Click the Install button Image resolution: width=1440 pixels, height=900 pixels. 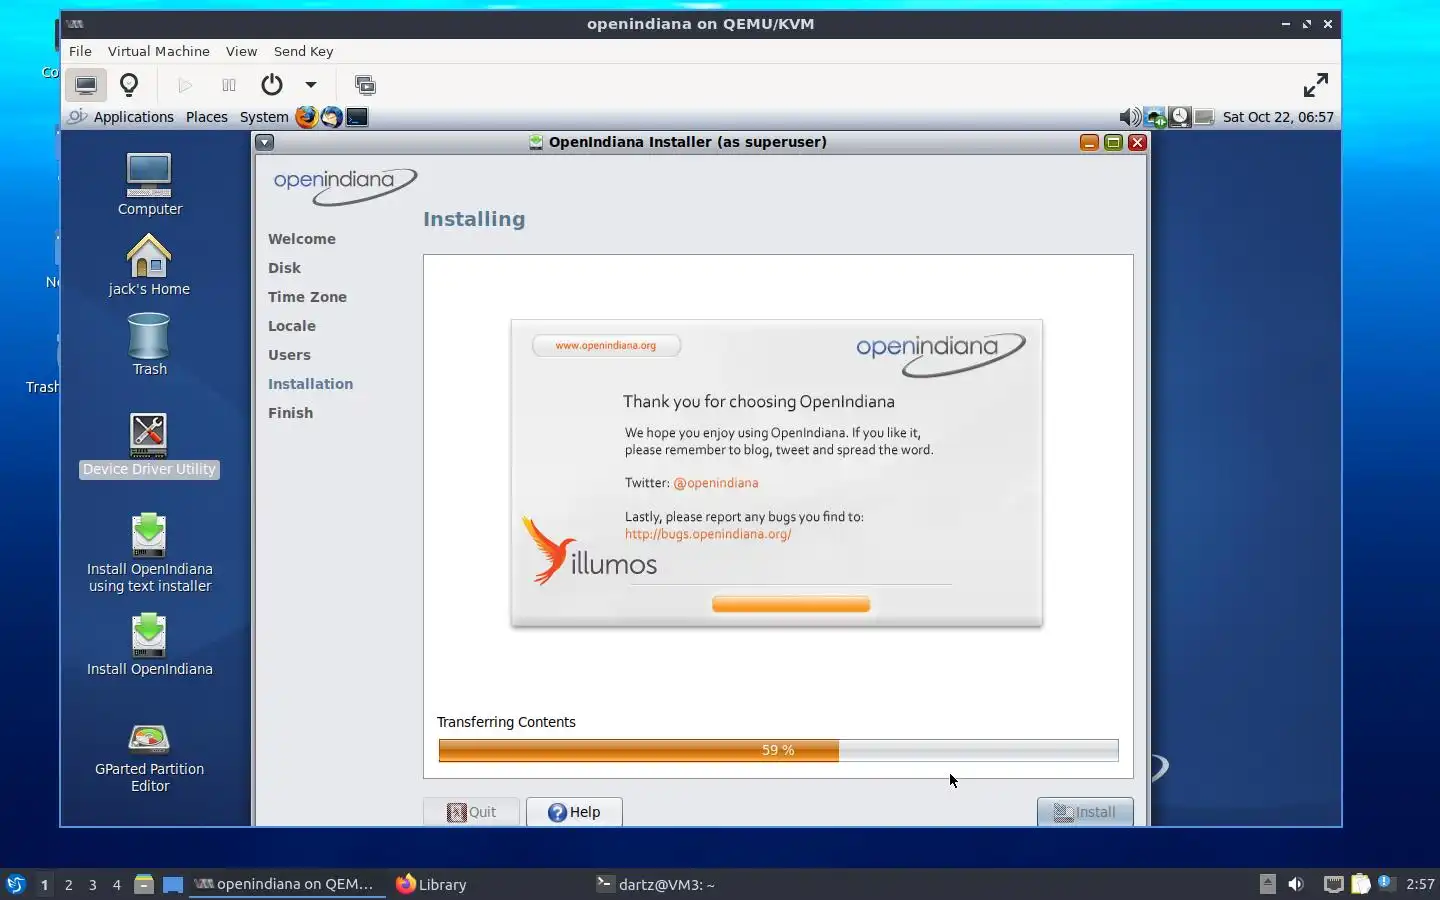pyautogui.click(x=1085, y=812)
